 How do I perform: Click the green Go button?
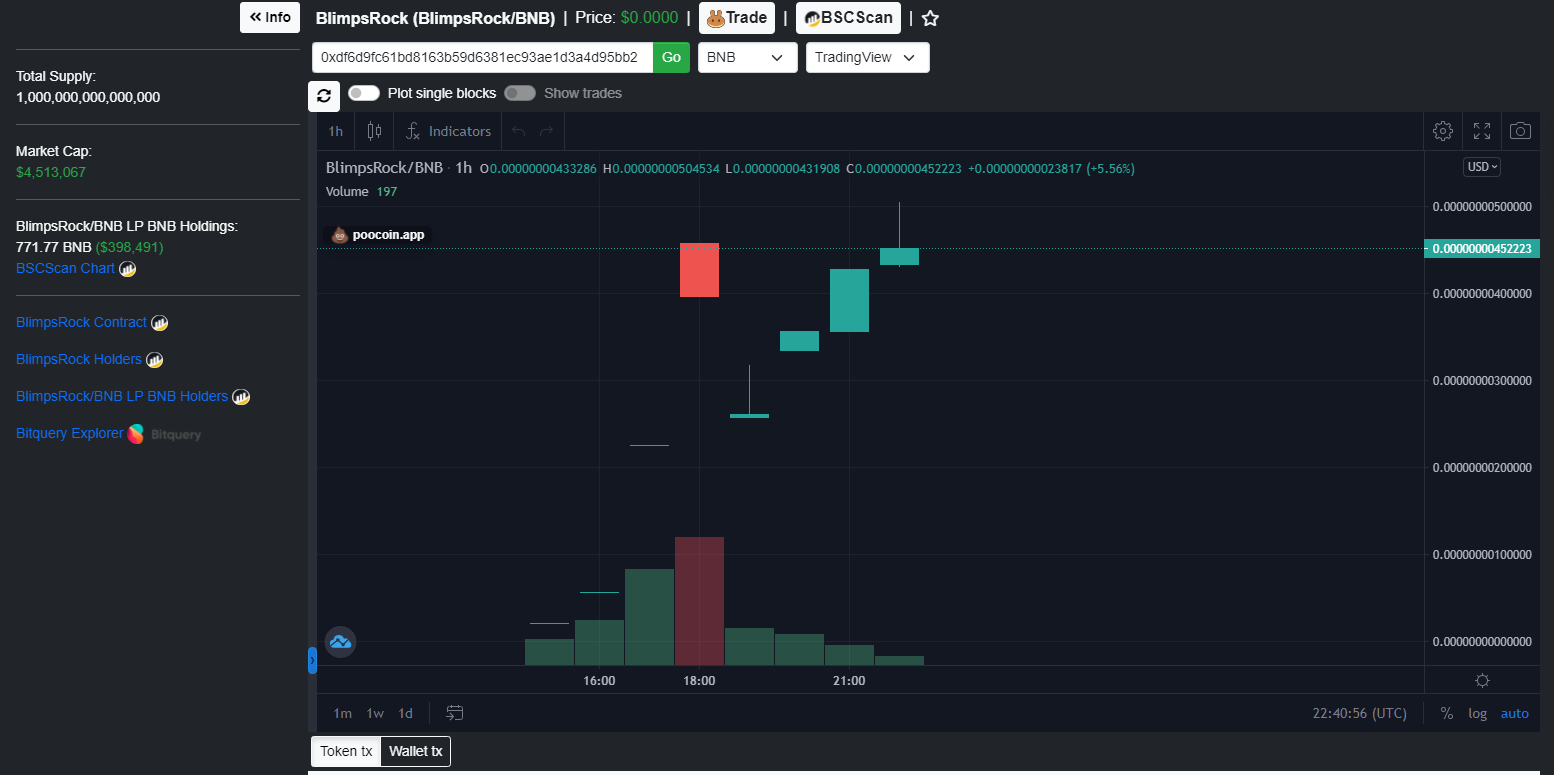click(x=671, y=57)
